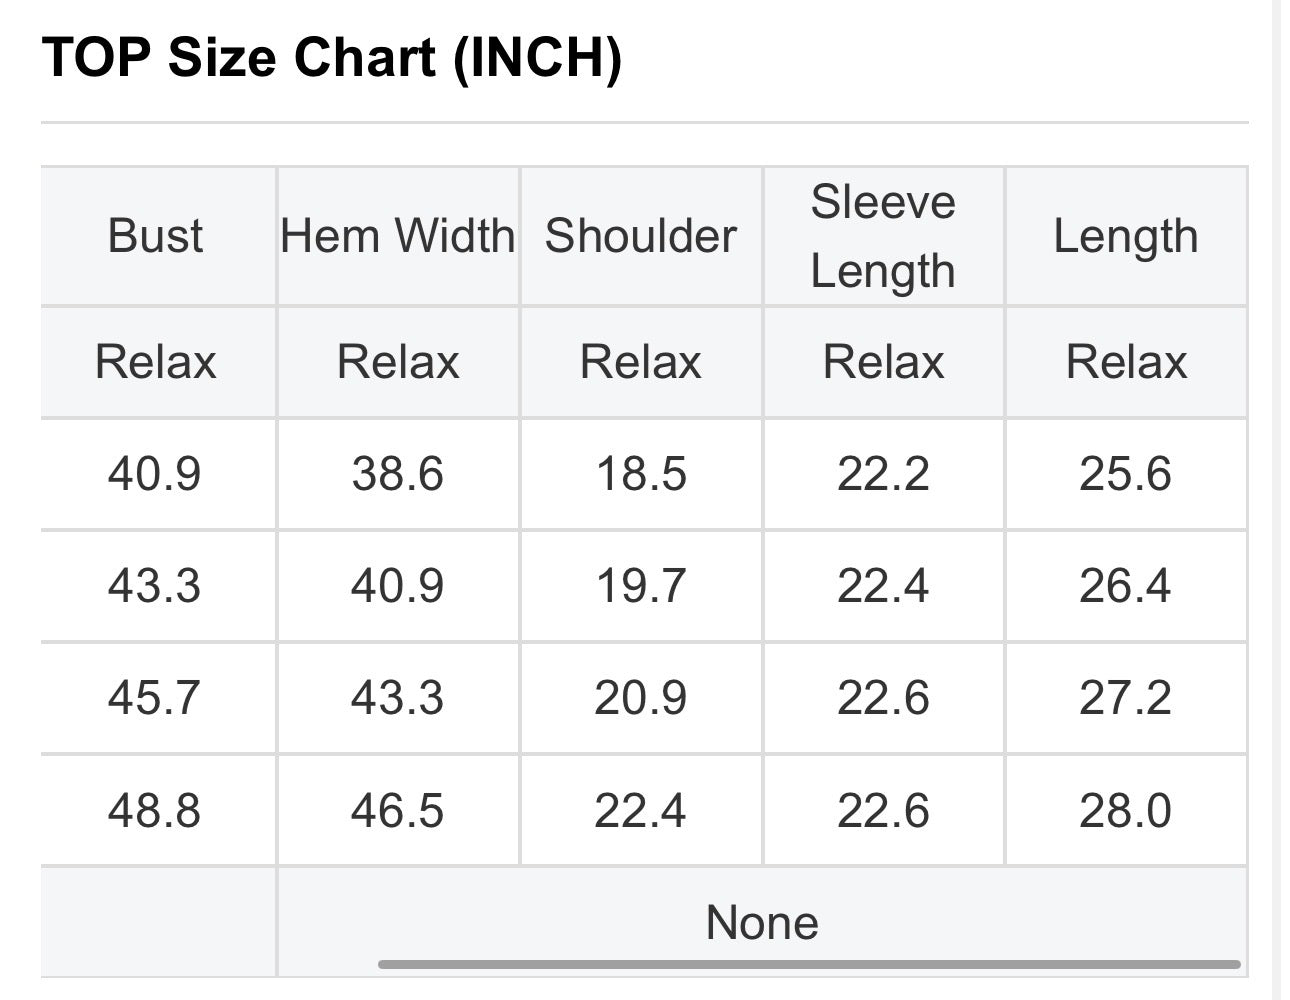Click bust value 45.7

155,697
